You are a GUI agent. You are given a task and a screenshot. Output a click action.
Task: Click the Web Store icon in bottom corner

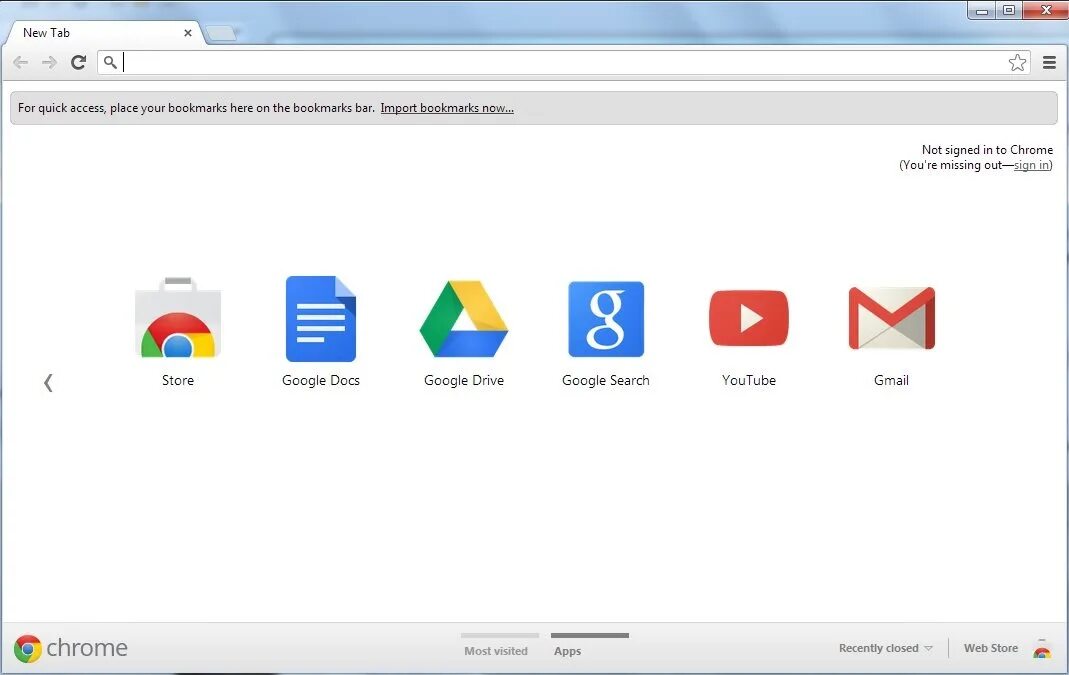tap(1041, 648)
